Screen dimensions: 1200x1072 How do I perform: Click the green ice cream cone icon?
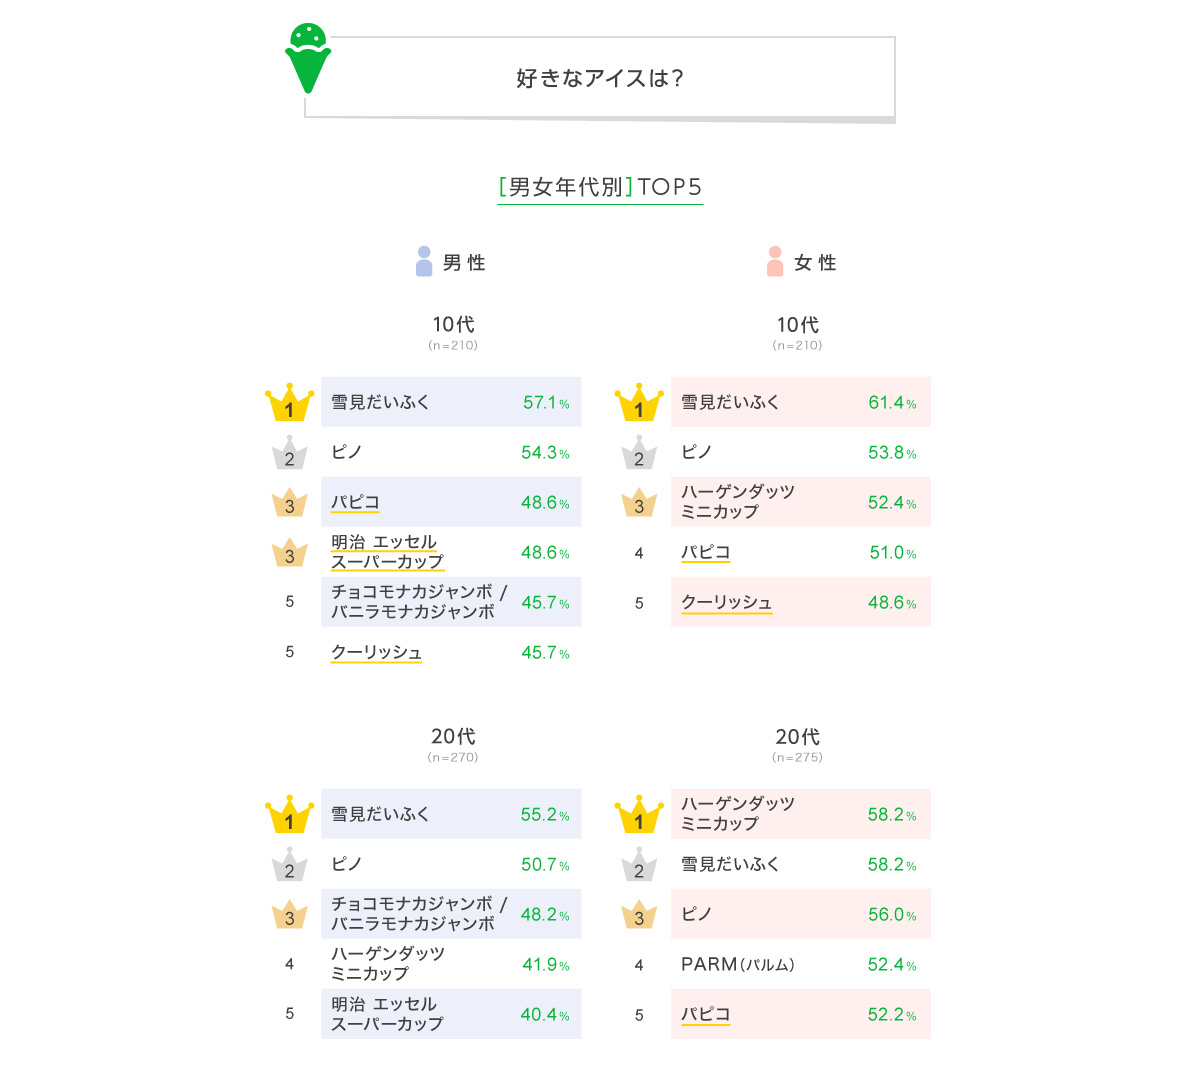pos(308,58)
